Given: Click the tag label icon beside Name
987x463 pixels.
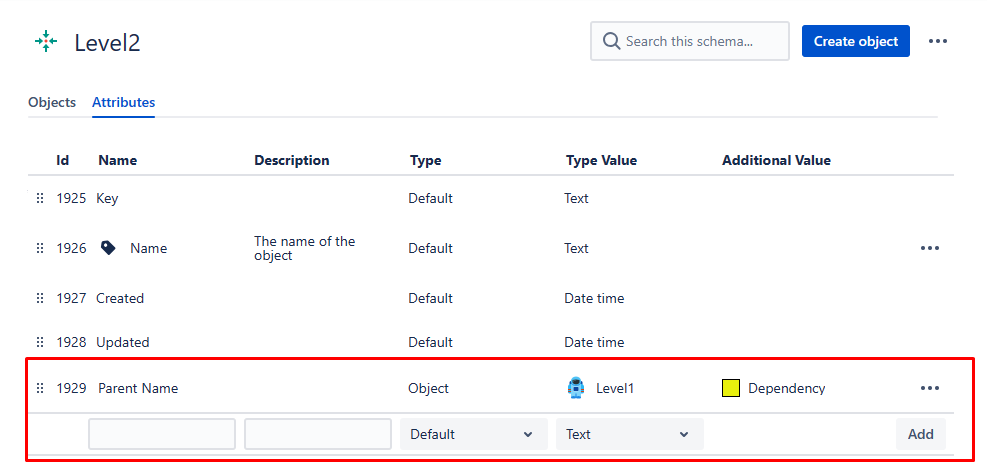Looking at the screenshot, I should coord(108,248).
